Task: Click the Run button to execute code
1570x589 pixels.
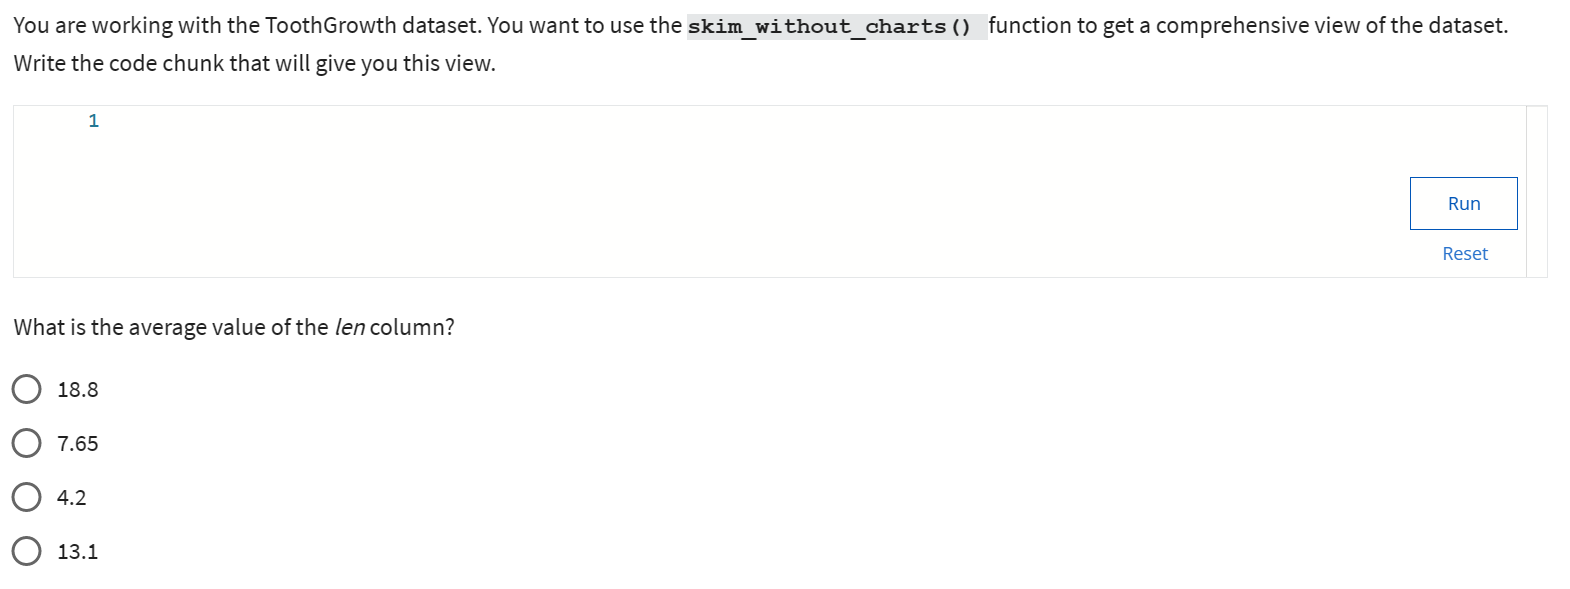Action: coord(1463,203)
